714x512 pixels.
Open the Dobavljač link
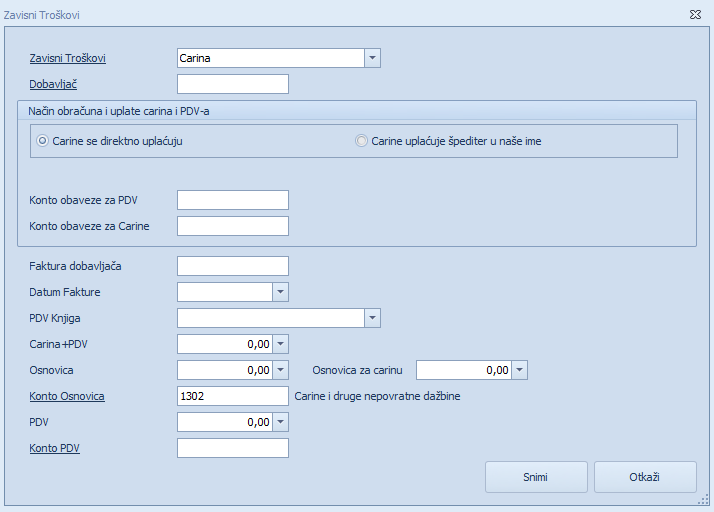53,84
